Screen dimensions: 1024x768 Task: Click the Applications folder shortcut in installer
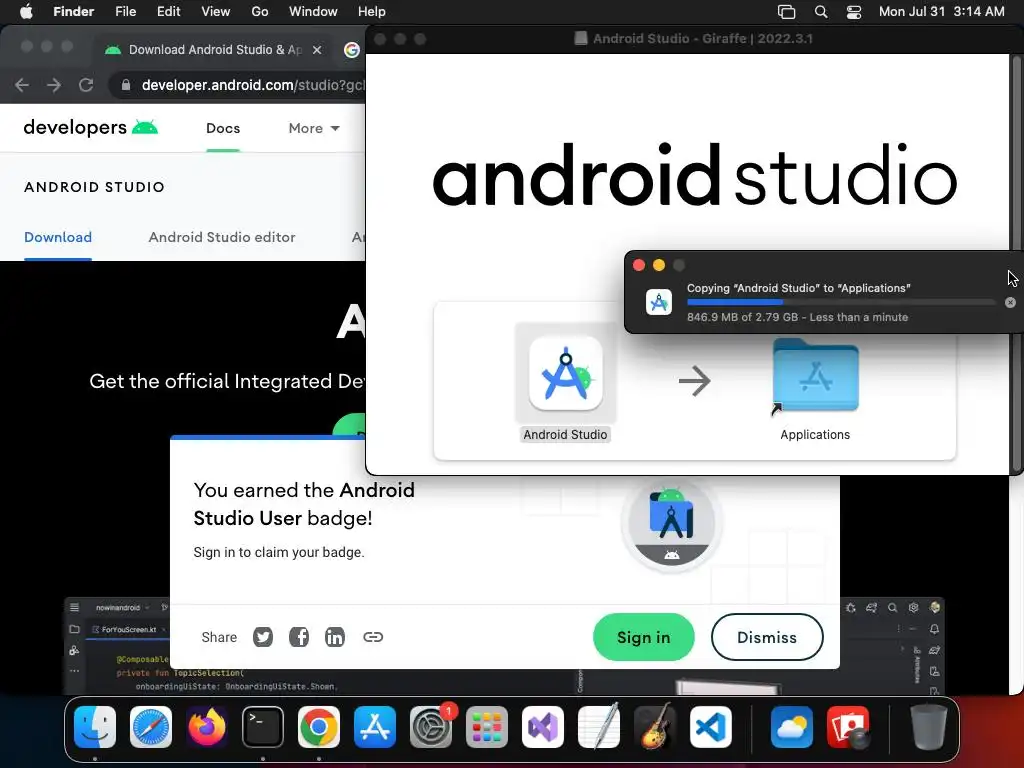pyautogui.click(x=815, y=376)
